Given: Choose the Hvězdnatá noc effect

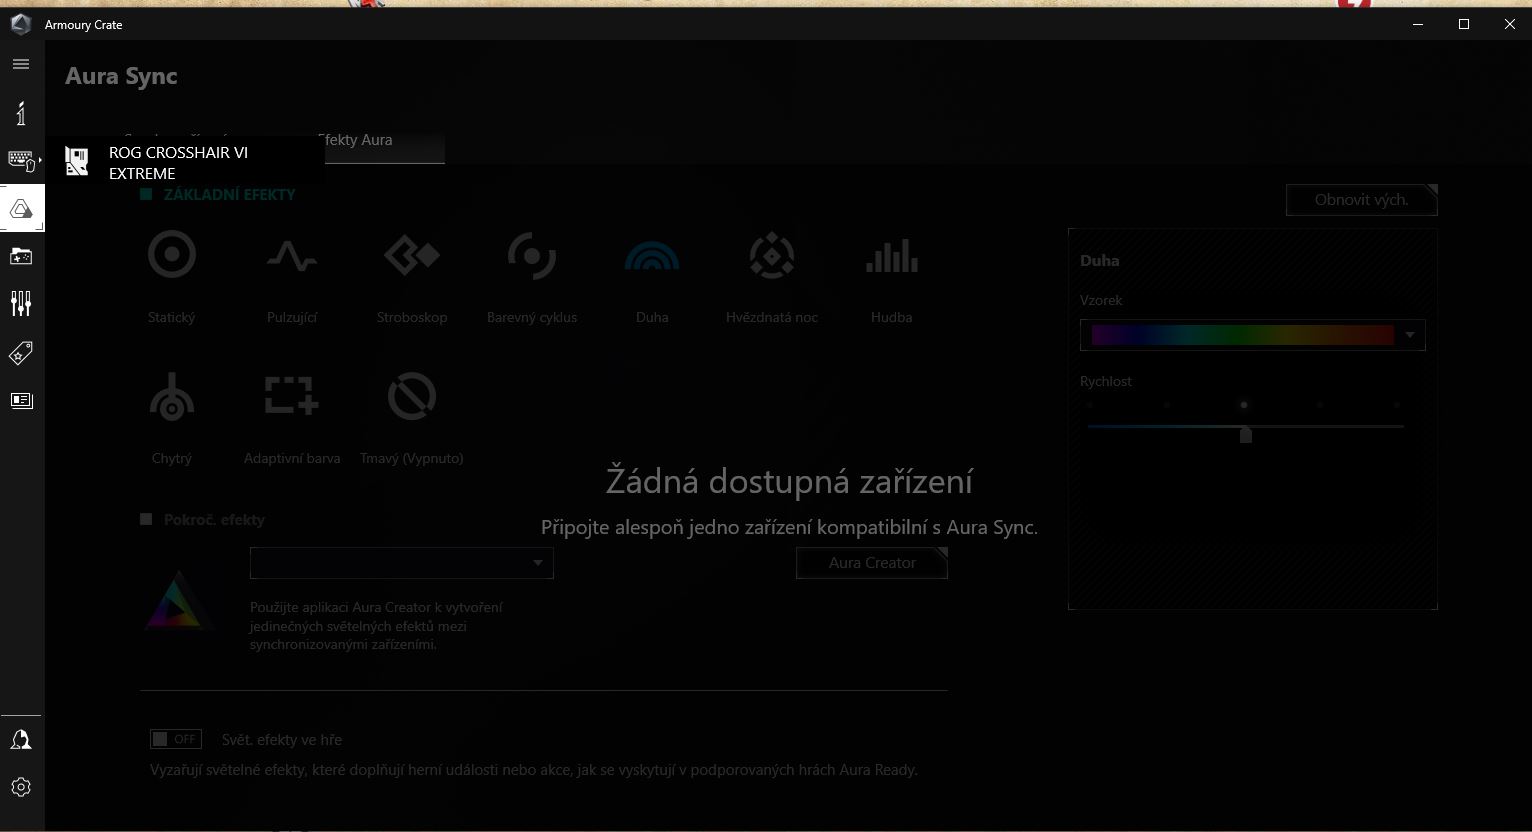Looking at the screenshot, I should pos(772,256).
